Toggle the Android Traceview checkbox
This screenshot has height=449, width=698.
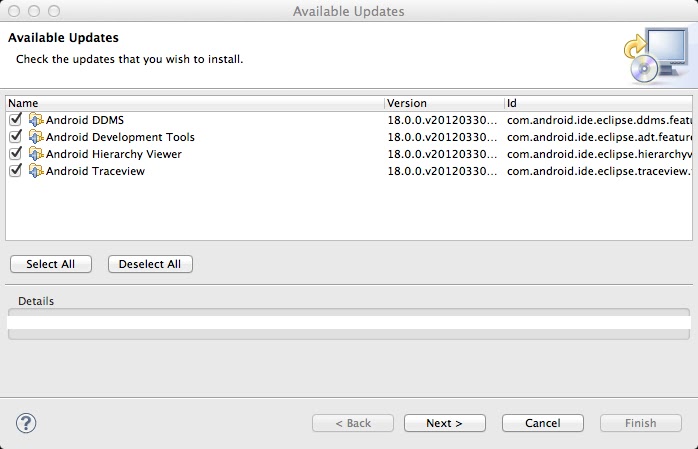click(16, 170)
